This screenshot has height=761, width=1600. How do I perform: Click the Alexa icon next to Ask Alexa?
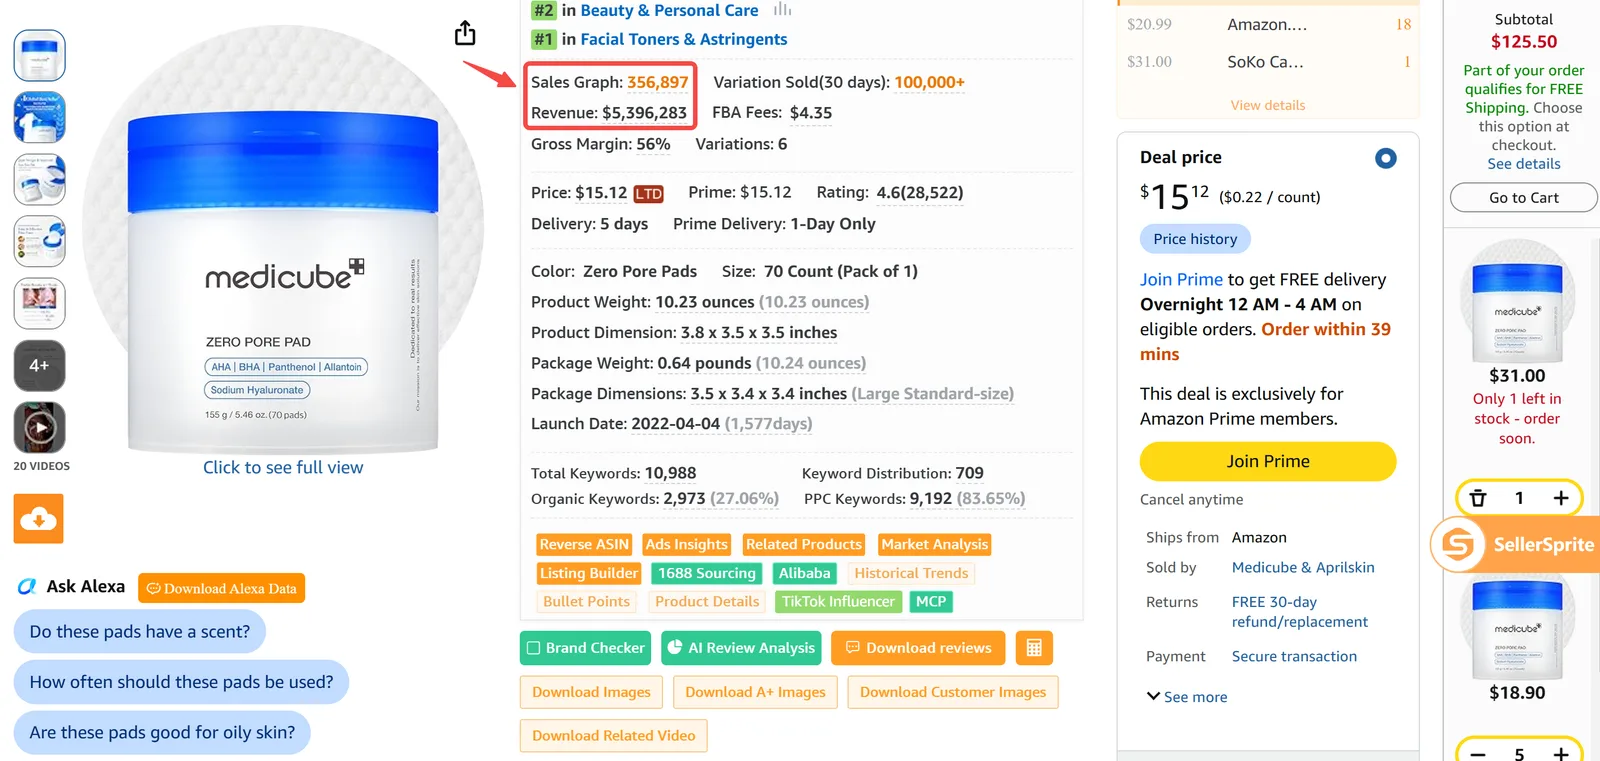(x=27, y=587)
